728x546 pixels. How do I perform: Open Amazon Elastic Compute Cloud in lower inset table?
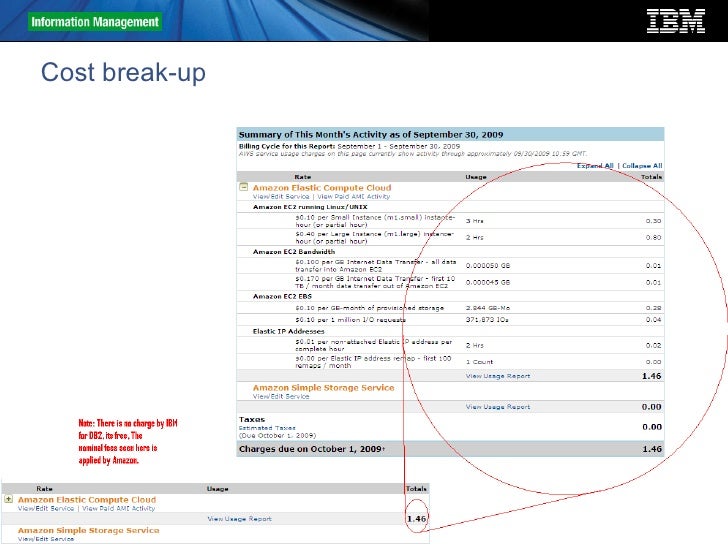point(87,500)
